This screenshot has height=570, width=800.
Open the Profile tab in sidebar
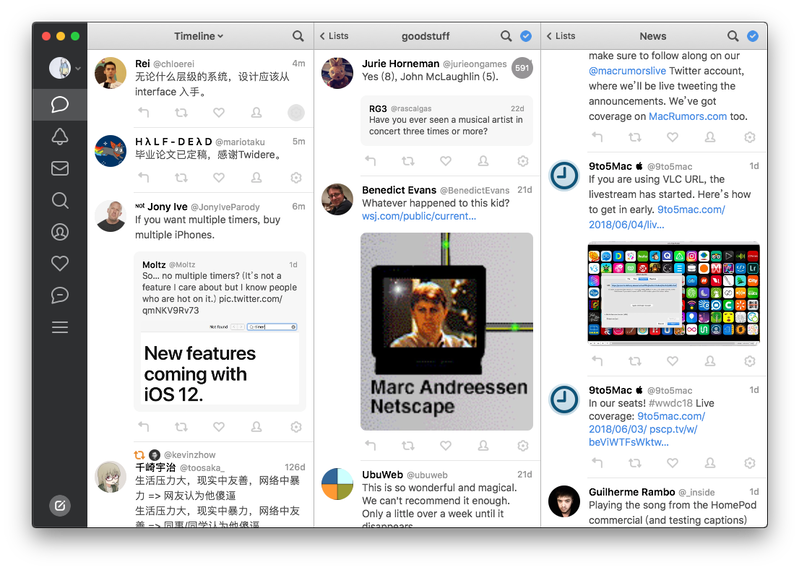pos(60,232)
